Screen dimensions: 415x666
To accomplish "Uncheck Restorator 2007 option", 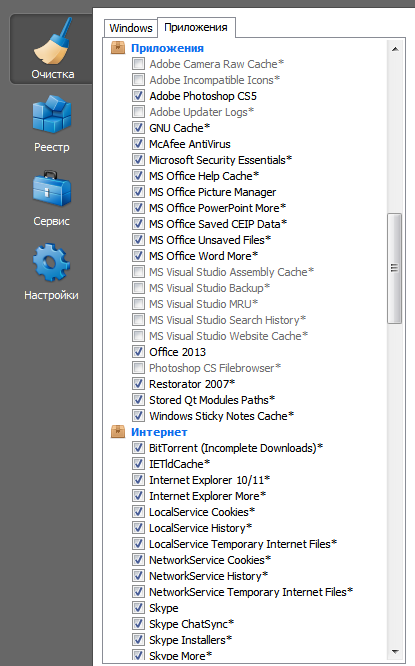I will 138,384.
